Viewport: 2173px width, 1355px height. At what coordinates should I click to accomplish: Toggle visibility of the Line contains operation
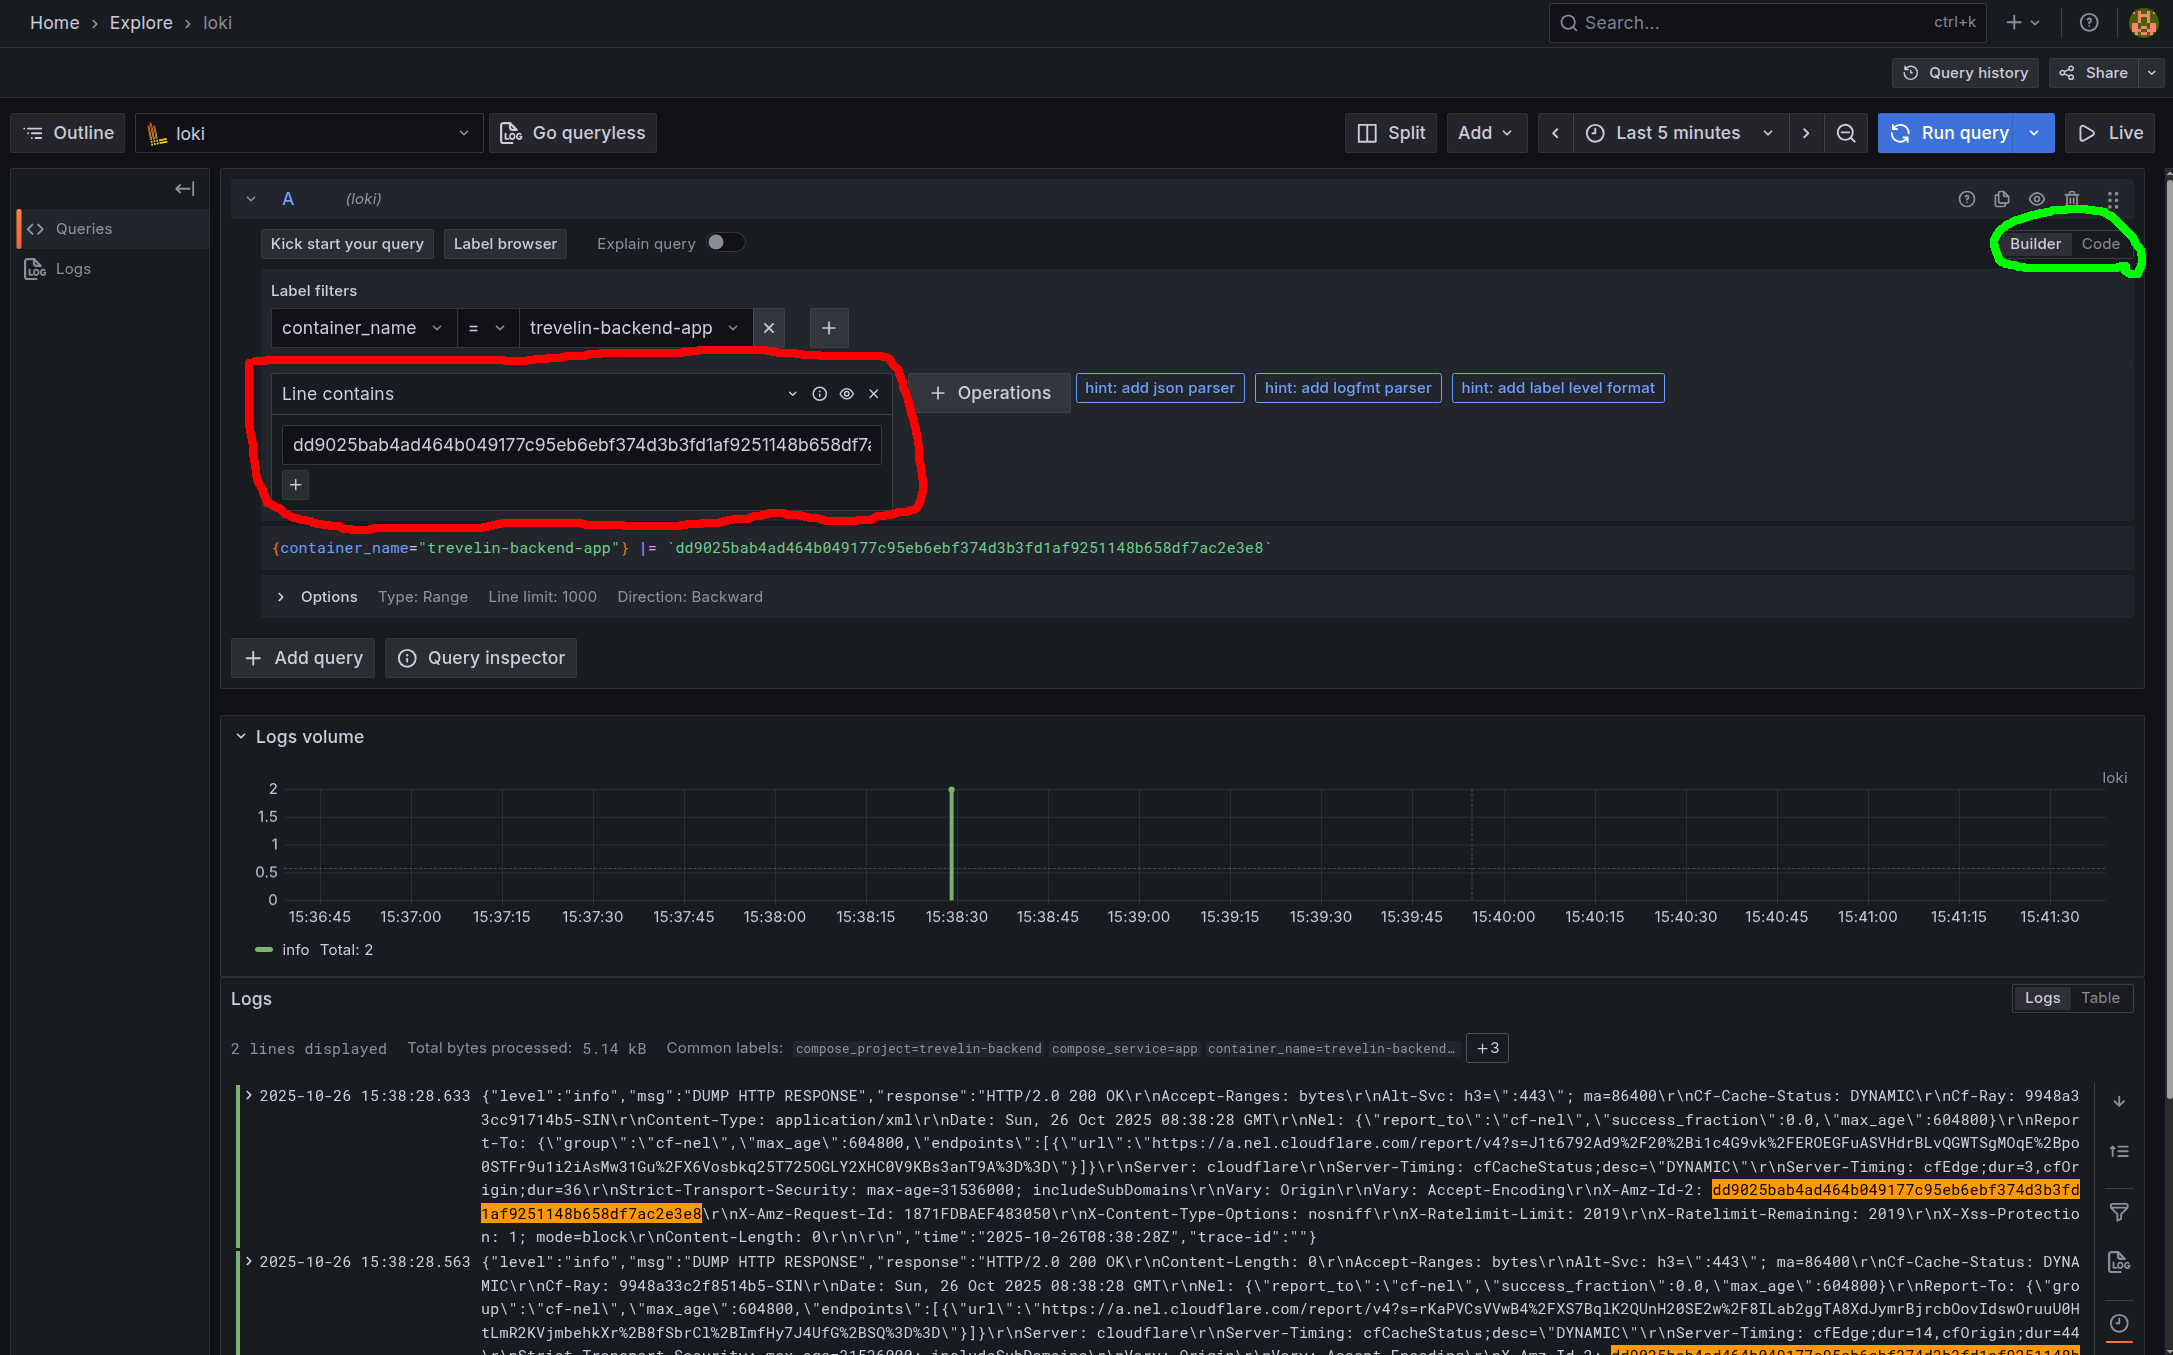coord(846,393)
